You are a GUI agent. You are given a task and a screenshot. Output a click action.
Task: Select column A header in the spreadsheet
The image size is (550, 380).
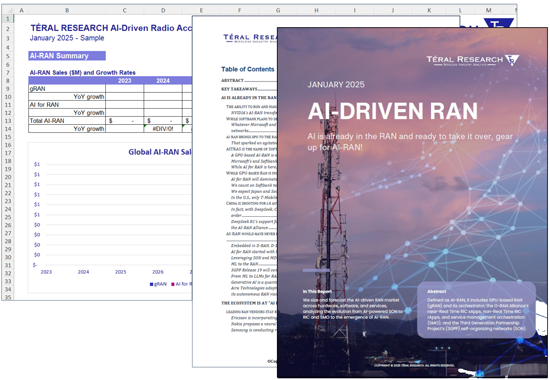[21, 11]
